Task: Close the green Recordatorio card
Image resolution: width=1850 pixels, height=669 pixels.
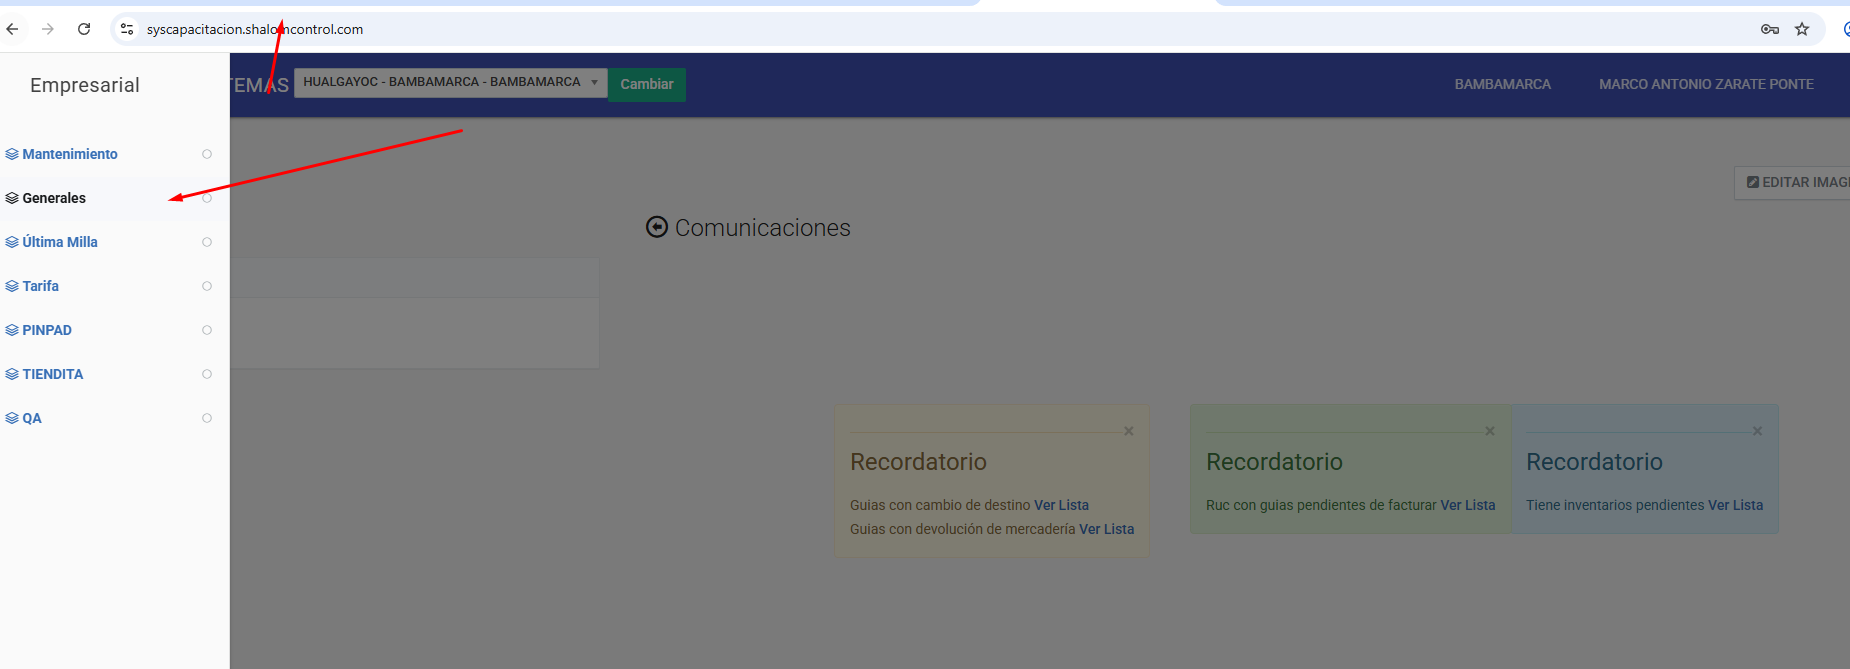Action: (1489, 431)
